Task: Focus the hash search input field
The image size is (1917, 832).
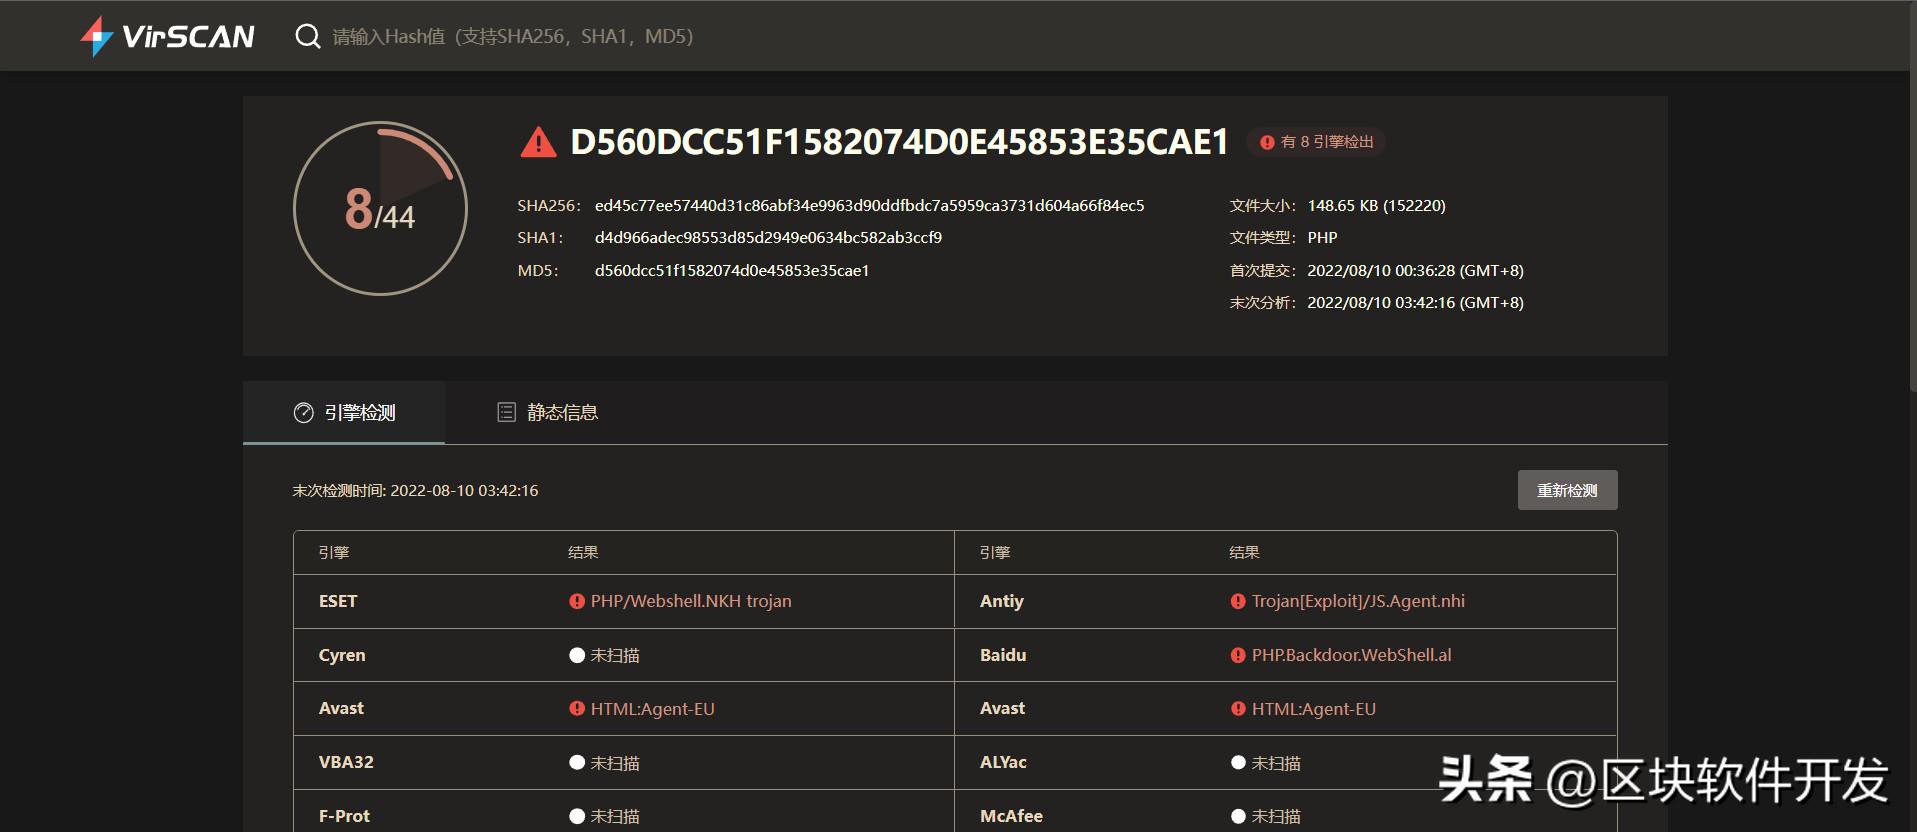Action: [600, 37]
